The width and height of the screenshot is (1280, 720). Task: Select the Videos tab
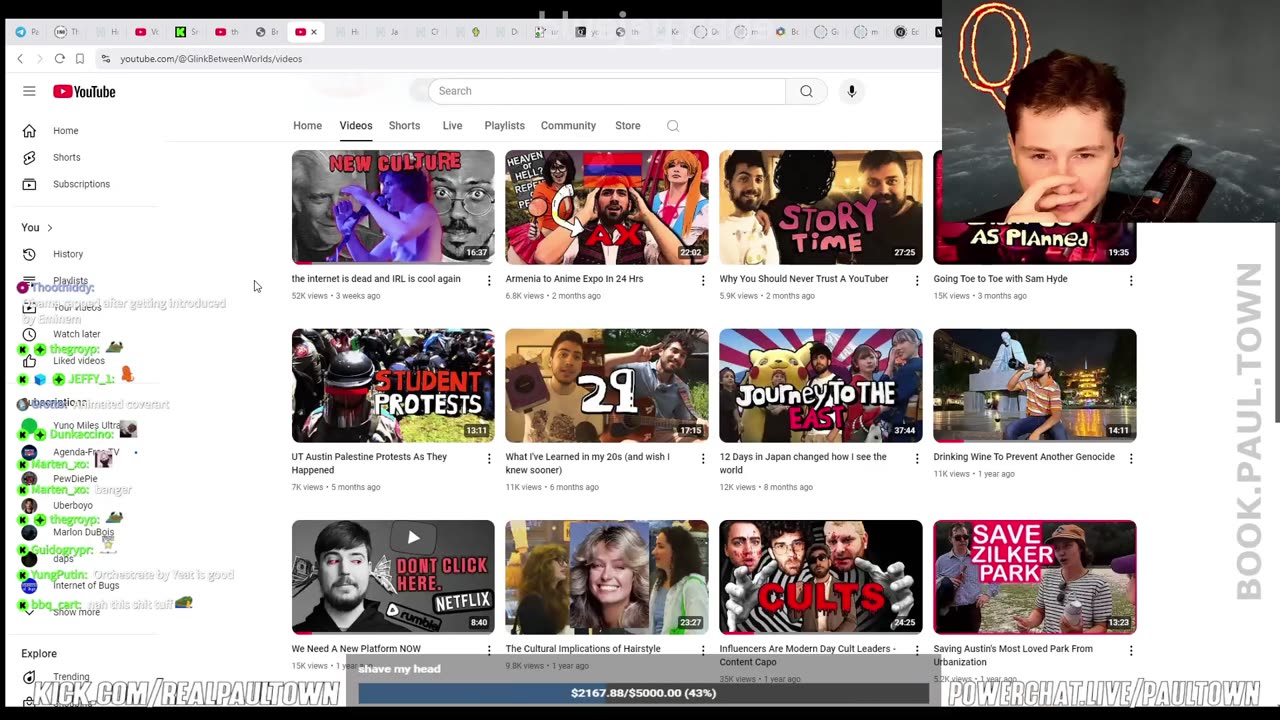tap(355, 126)
